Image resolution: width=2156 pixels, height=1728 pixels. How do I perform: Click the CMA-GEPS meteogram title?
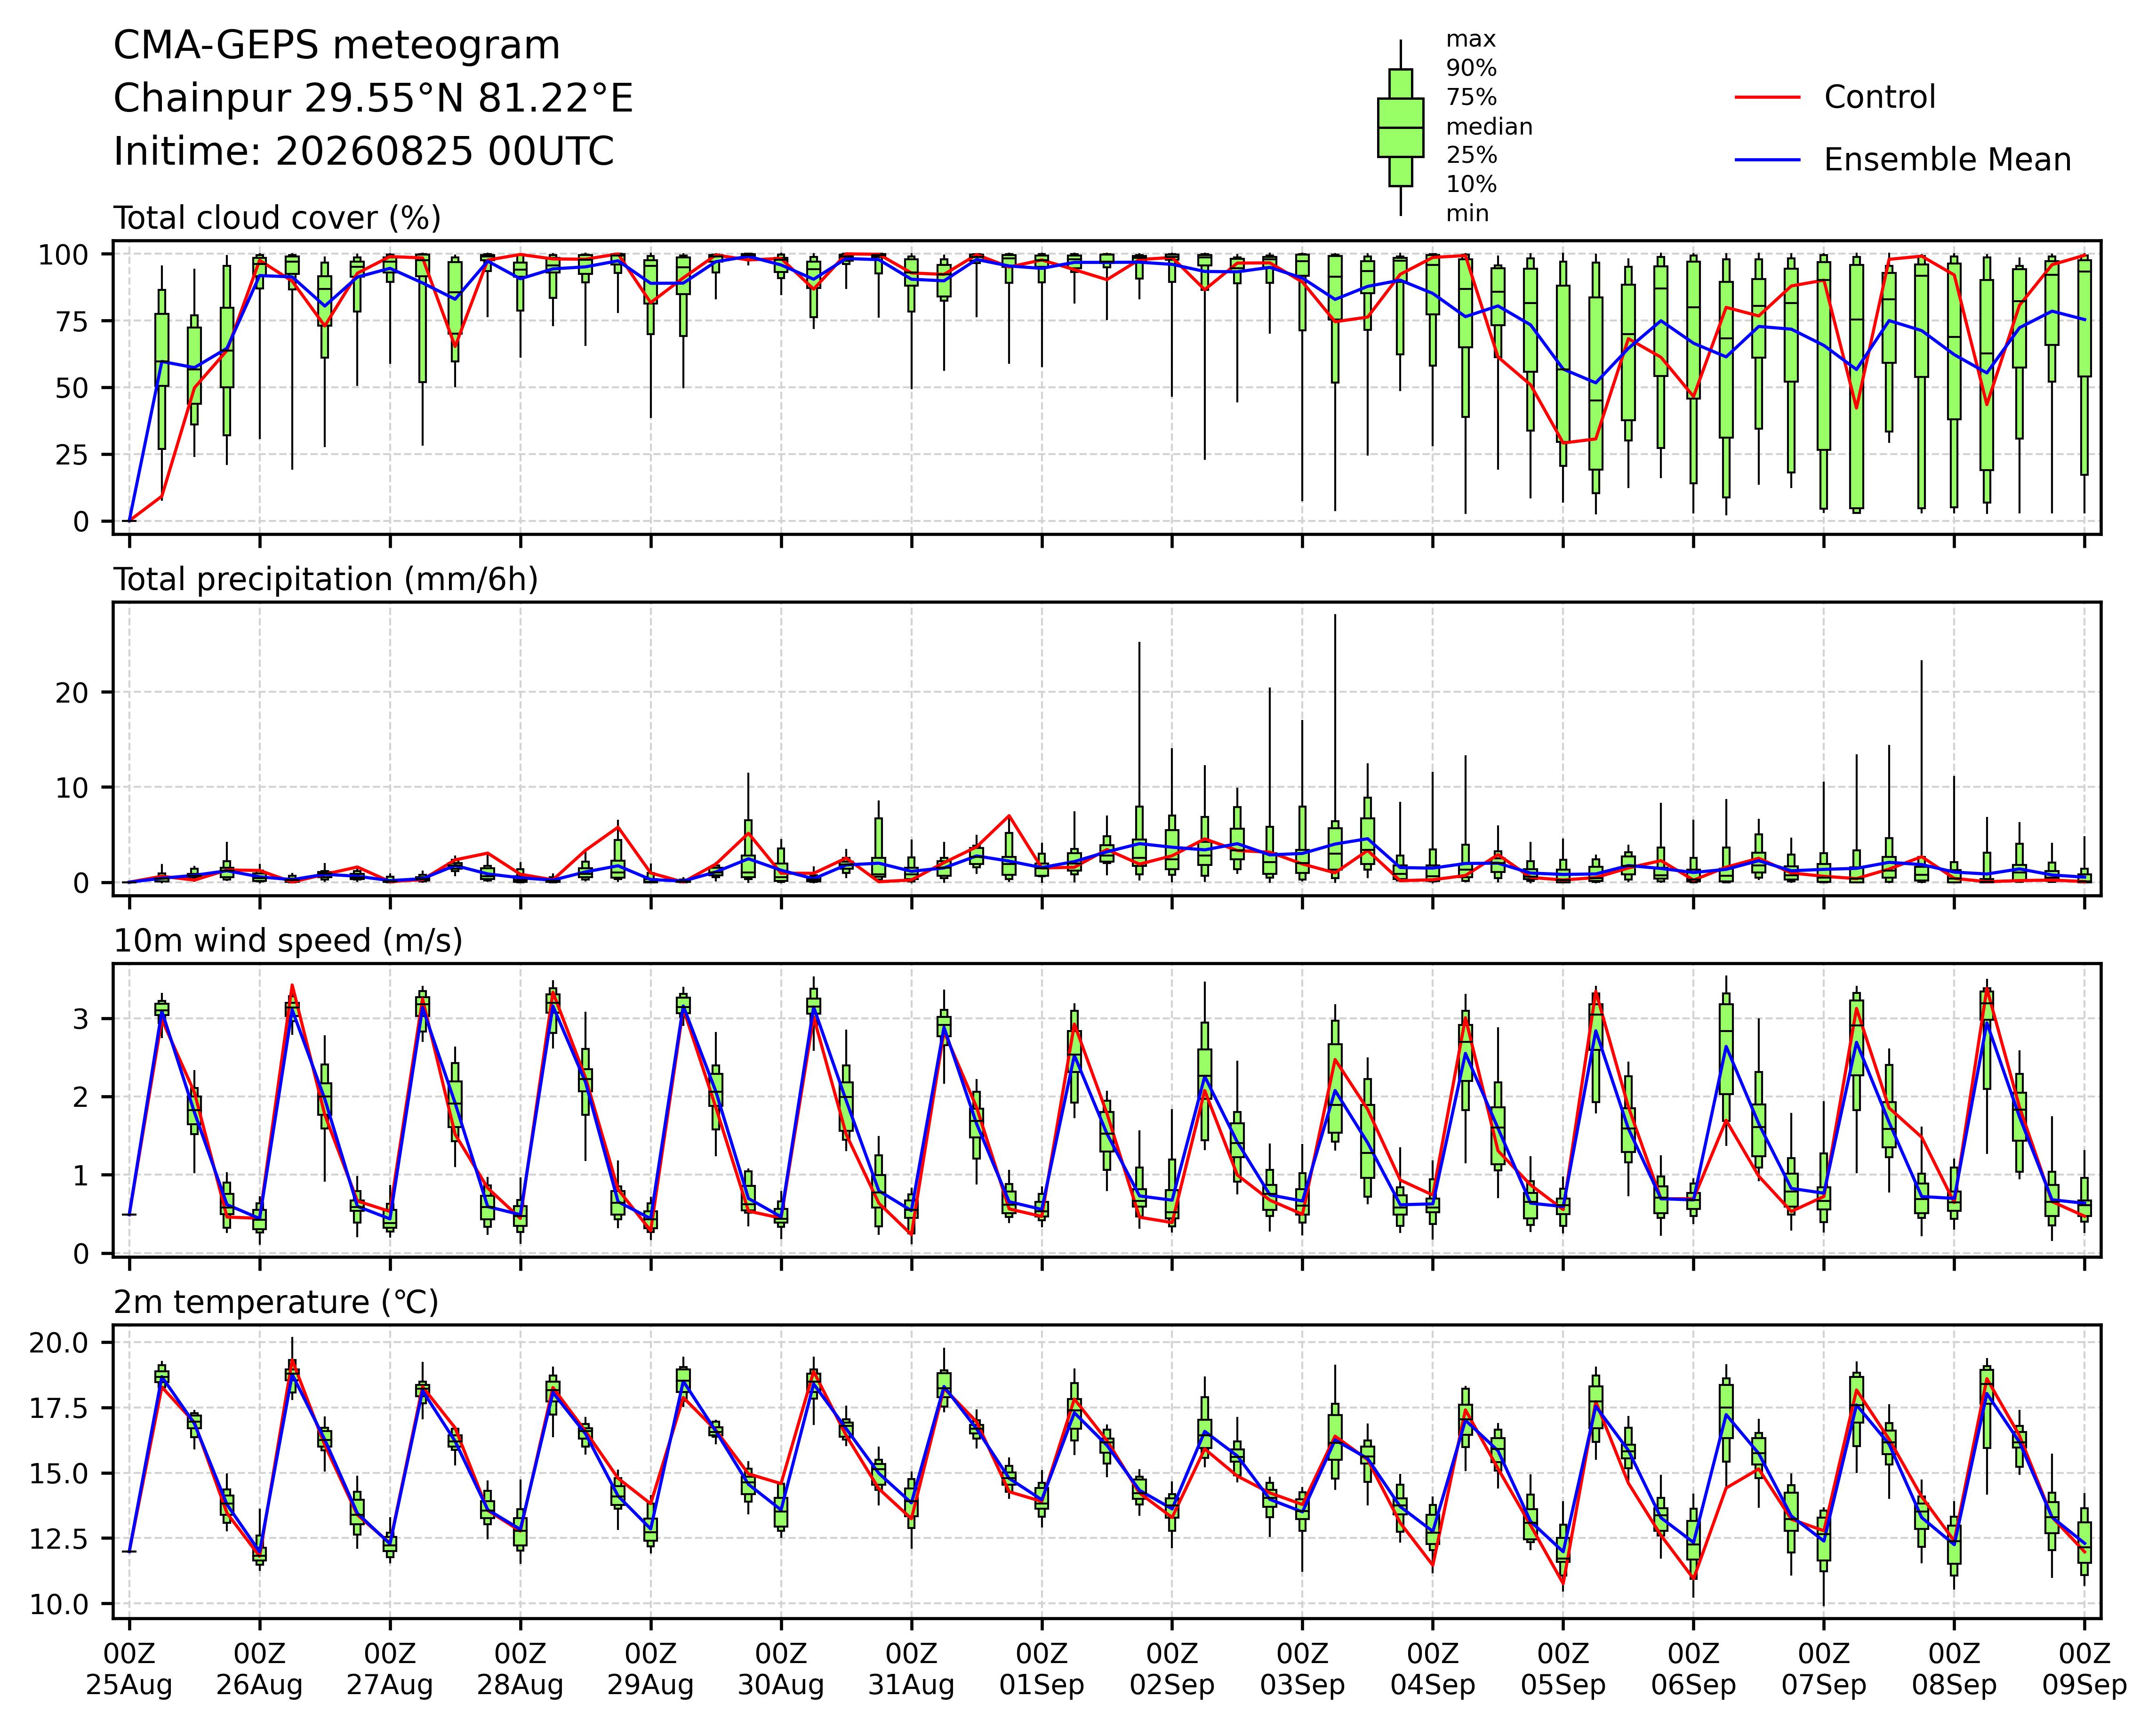(337, 46)
